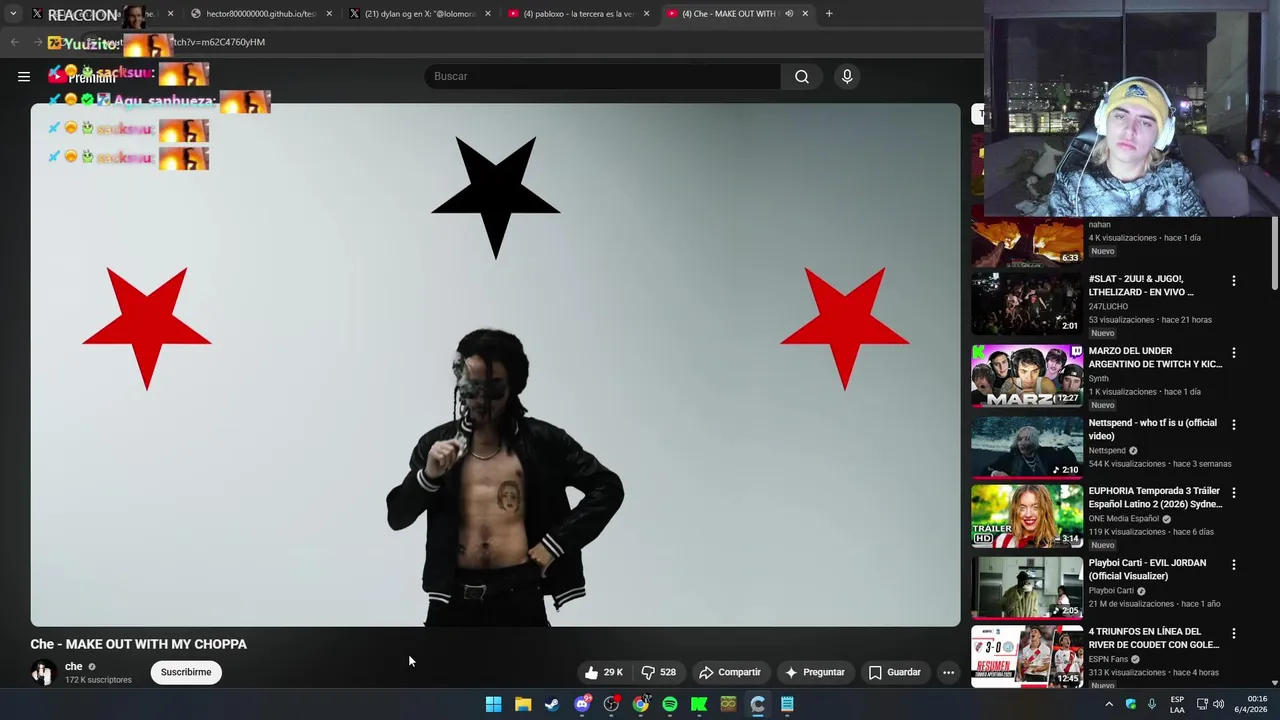Screen dimensions: 1280x720
Task: Click the search magnifier button
Action: [x=802, y=76]
